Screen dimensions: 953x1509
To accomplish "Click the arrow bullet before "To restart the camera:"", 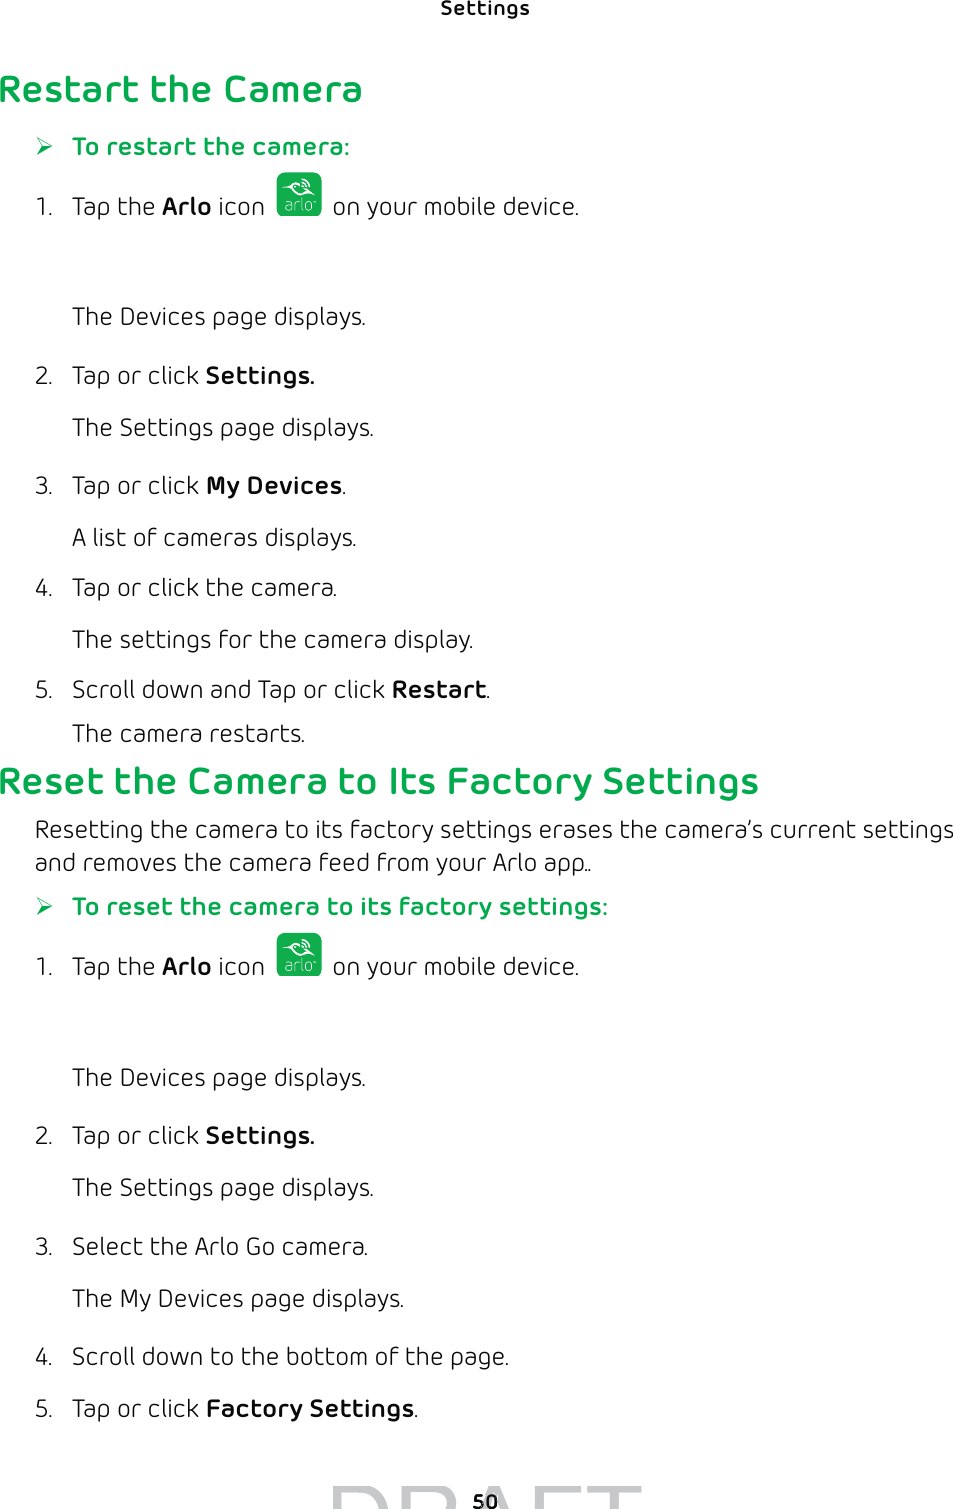I will 45,147.
